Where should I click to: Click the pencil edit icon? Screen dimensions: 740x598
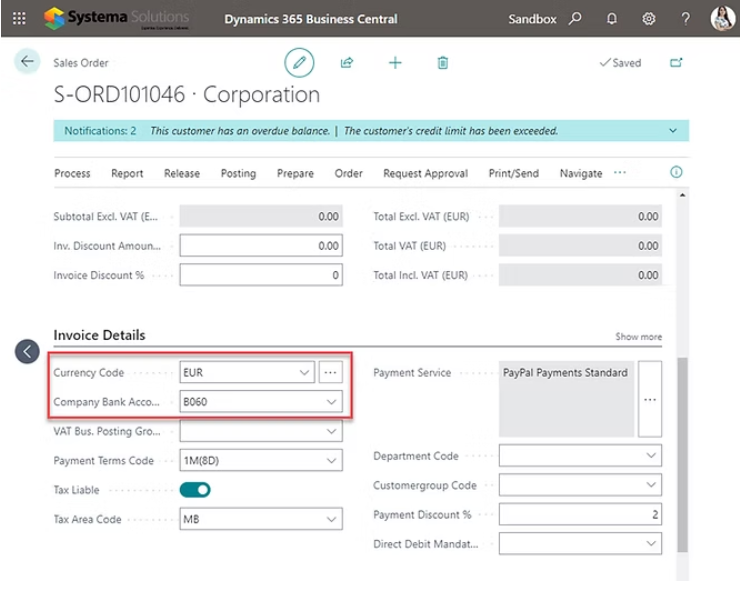pyautogui.click(x=298, y=63)
